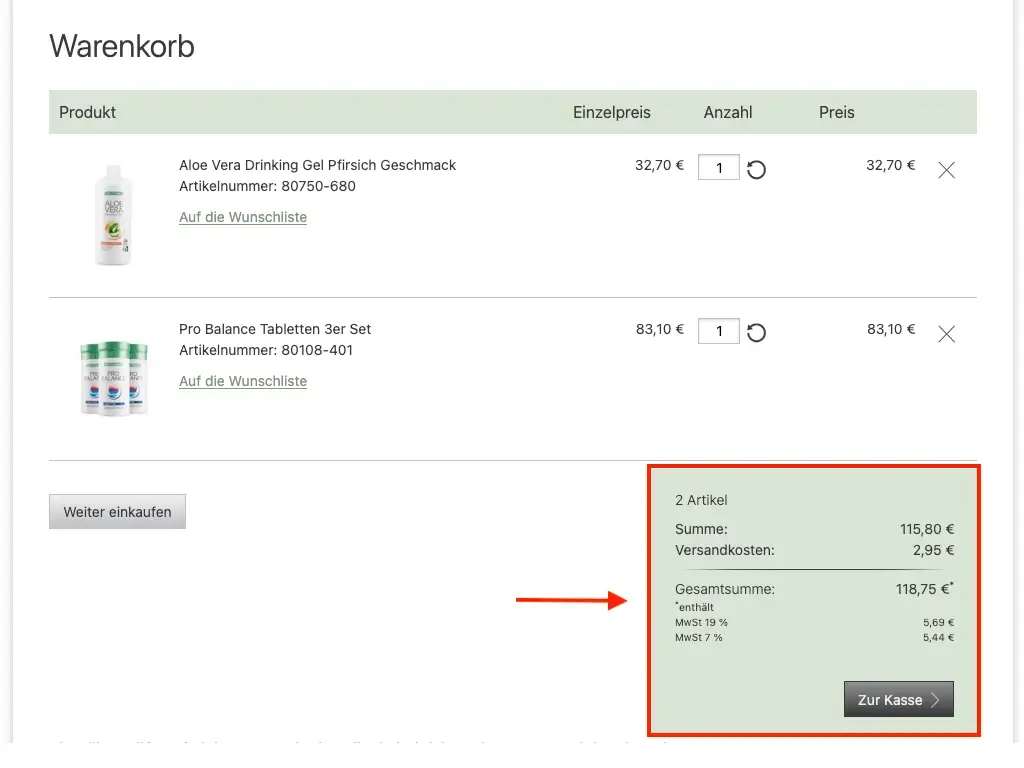Viewport: 1024px width, 768px height.
Task: Remove Pro Balance Tabletten from cart
Action: pyautogui.click(x=946, y=334)
